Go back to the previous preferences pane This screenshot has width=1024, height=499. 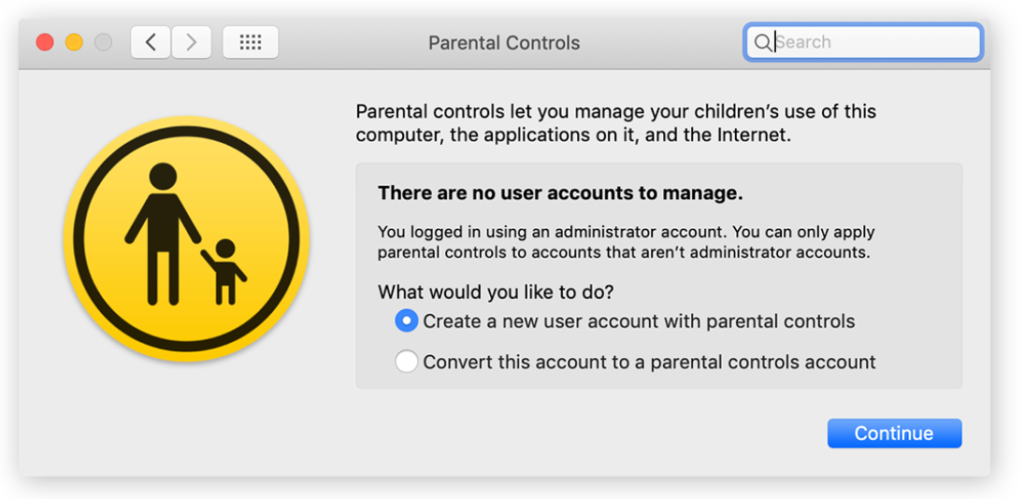point(150,42)
